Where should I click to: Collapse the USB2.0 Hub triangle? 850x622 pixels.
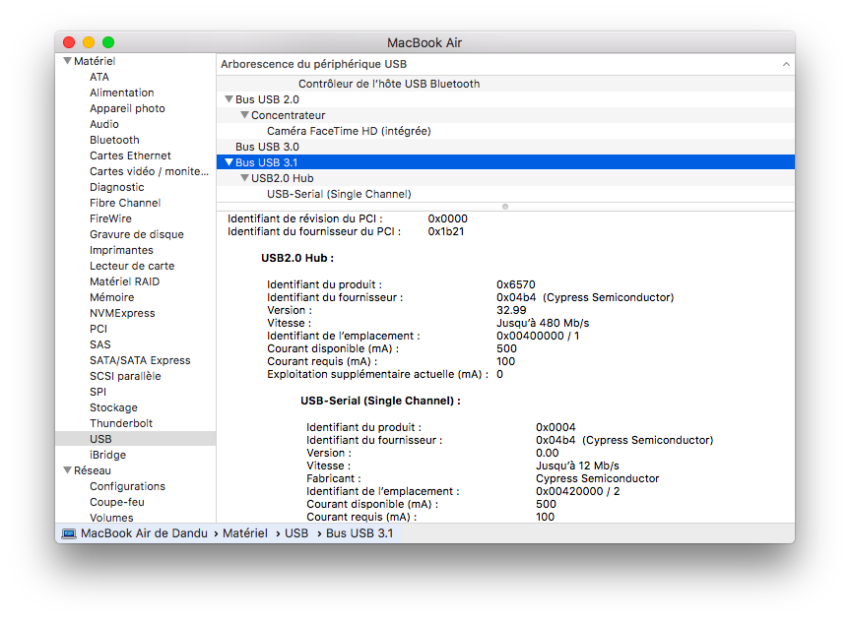click(x=244, y=178)
